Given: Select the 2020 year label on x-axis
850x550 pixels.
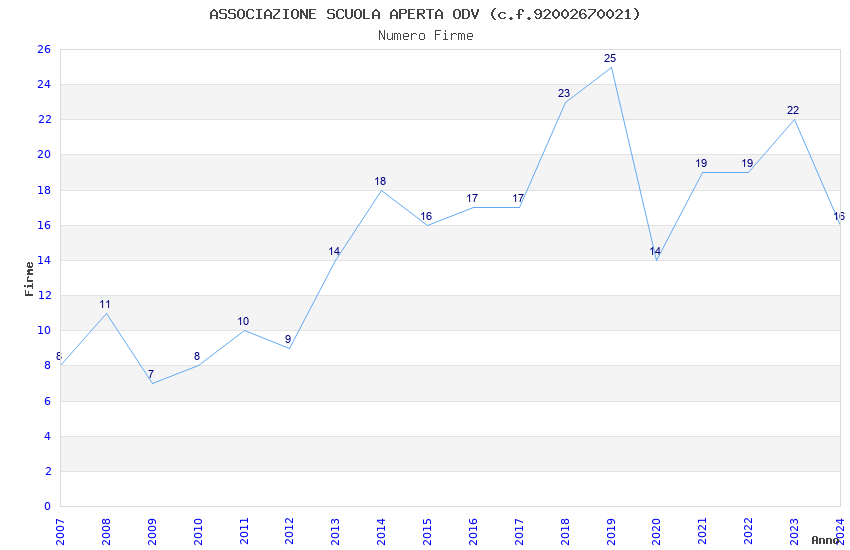Looking at the screenshot, I should click(656, 532).
